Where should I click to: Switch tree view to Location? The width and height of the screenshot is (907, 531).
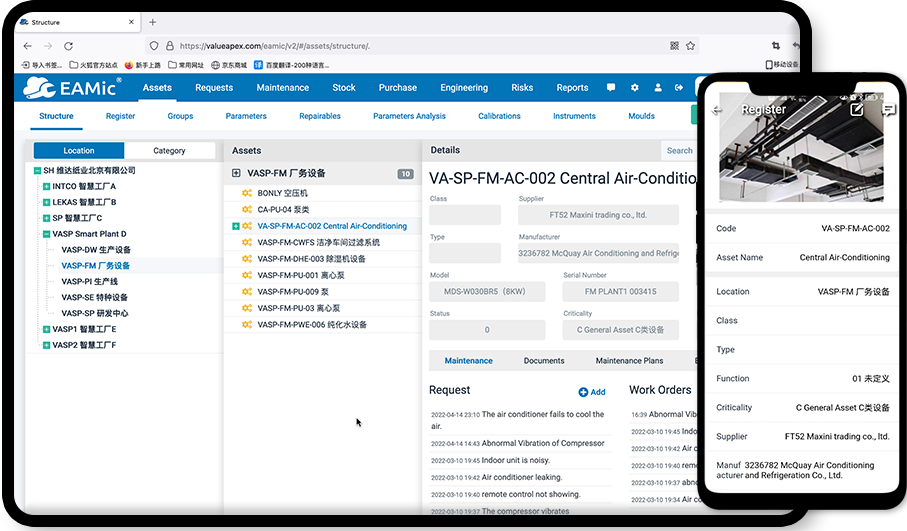coord(79,151)
